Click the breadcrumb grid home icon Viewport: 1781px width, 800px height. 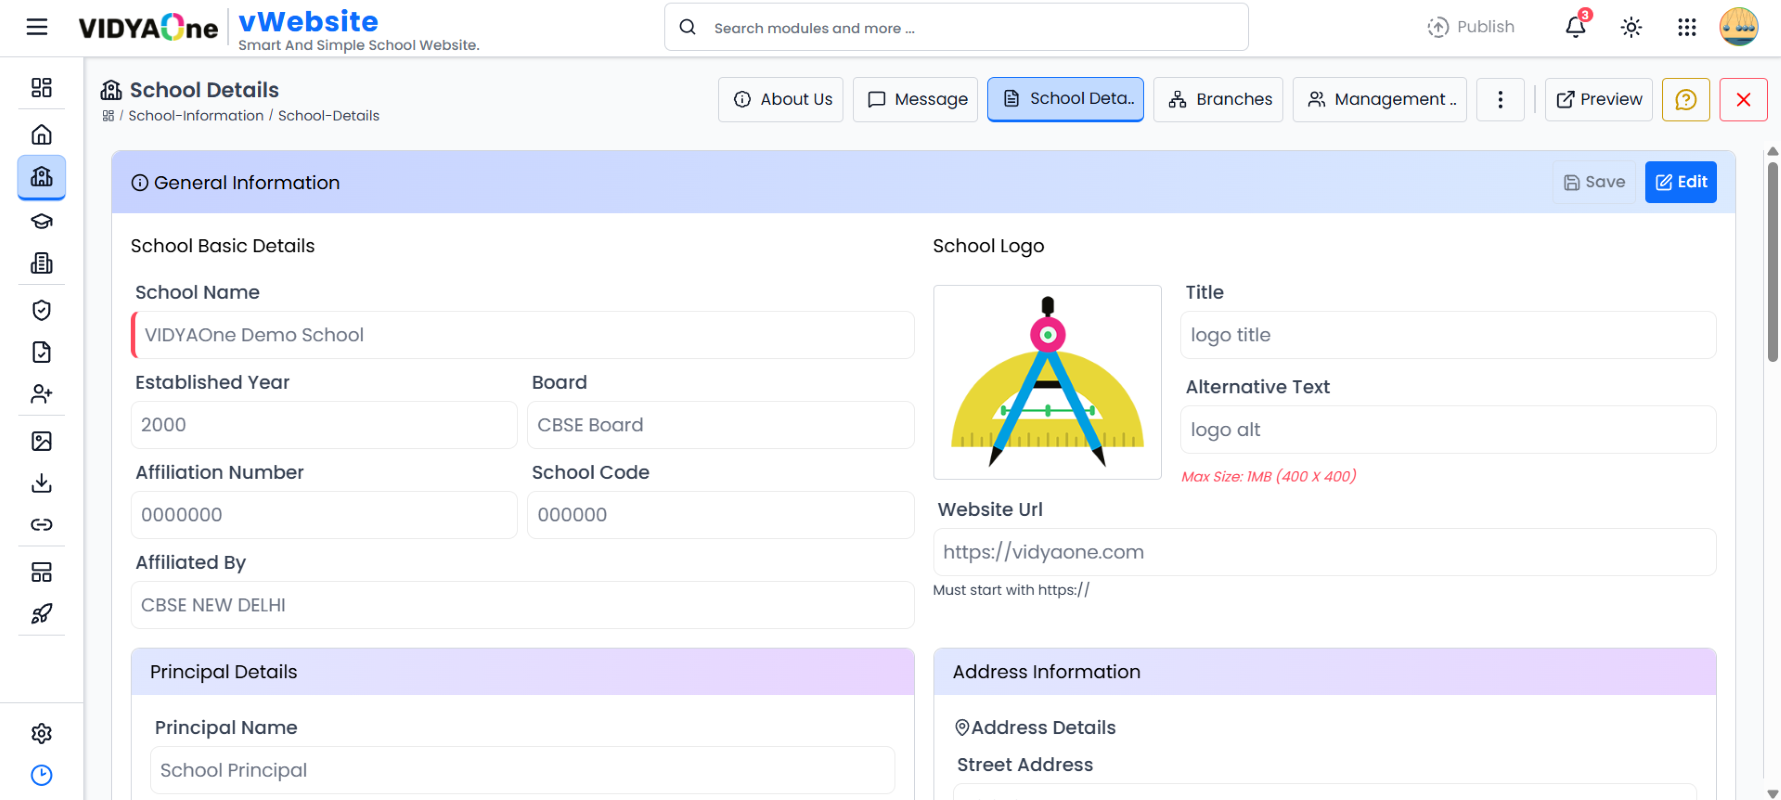click(108, 116)
